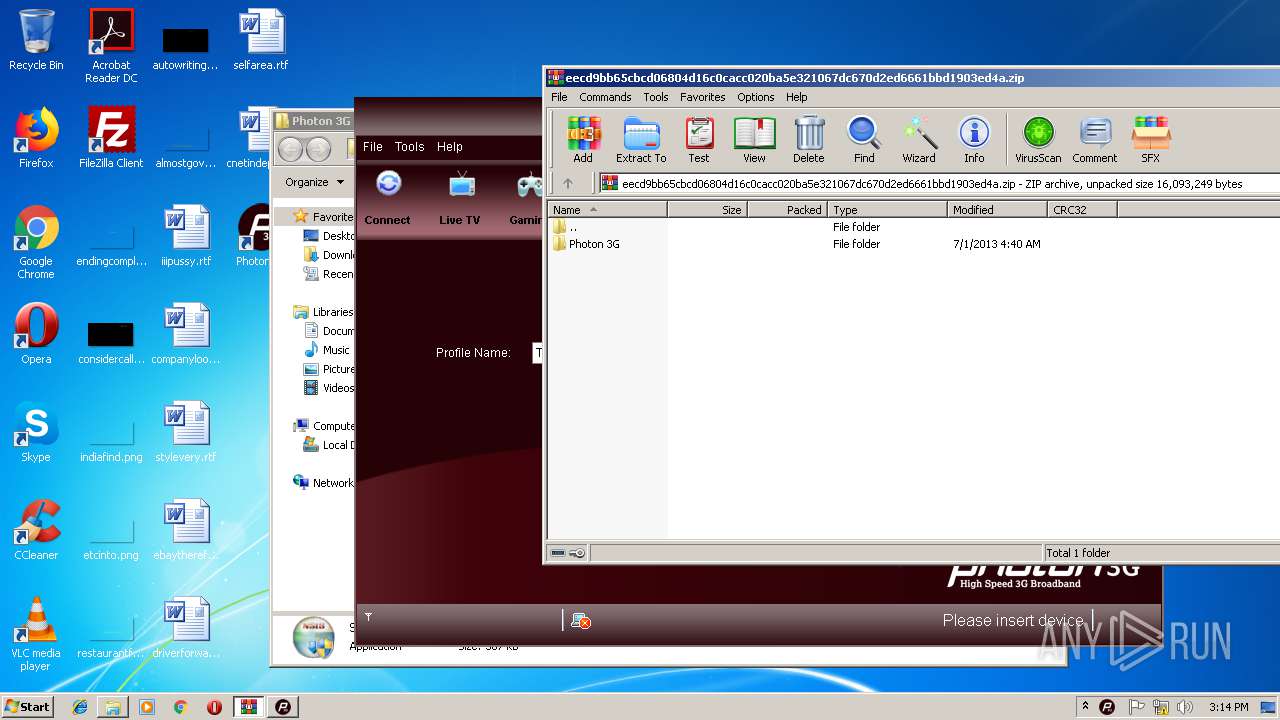This screenshot has height=720, width=1280.
Task: Select stylevery.rtf desktop document
Action: click(186, 432)
